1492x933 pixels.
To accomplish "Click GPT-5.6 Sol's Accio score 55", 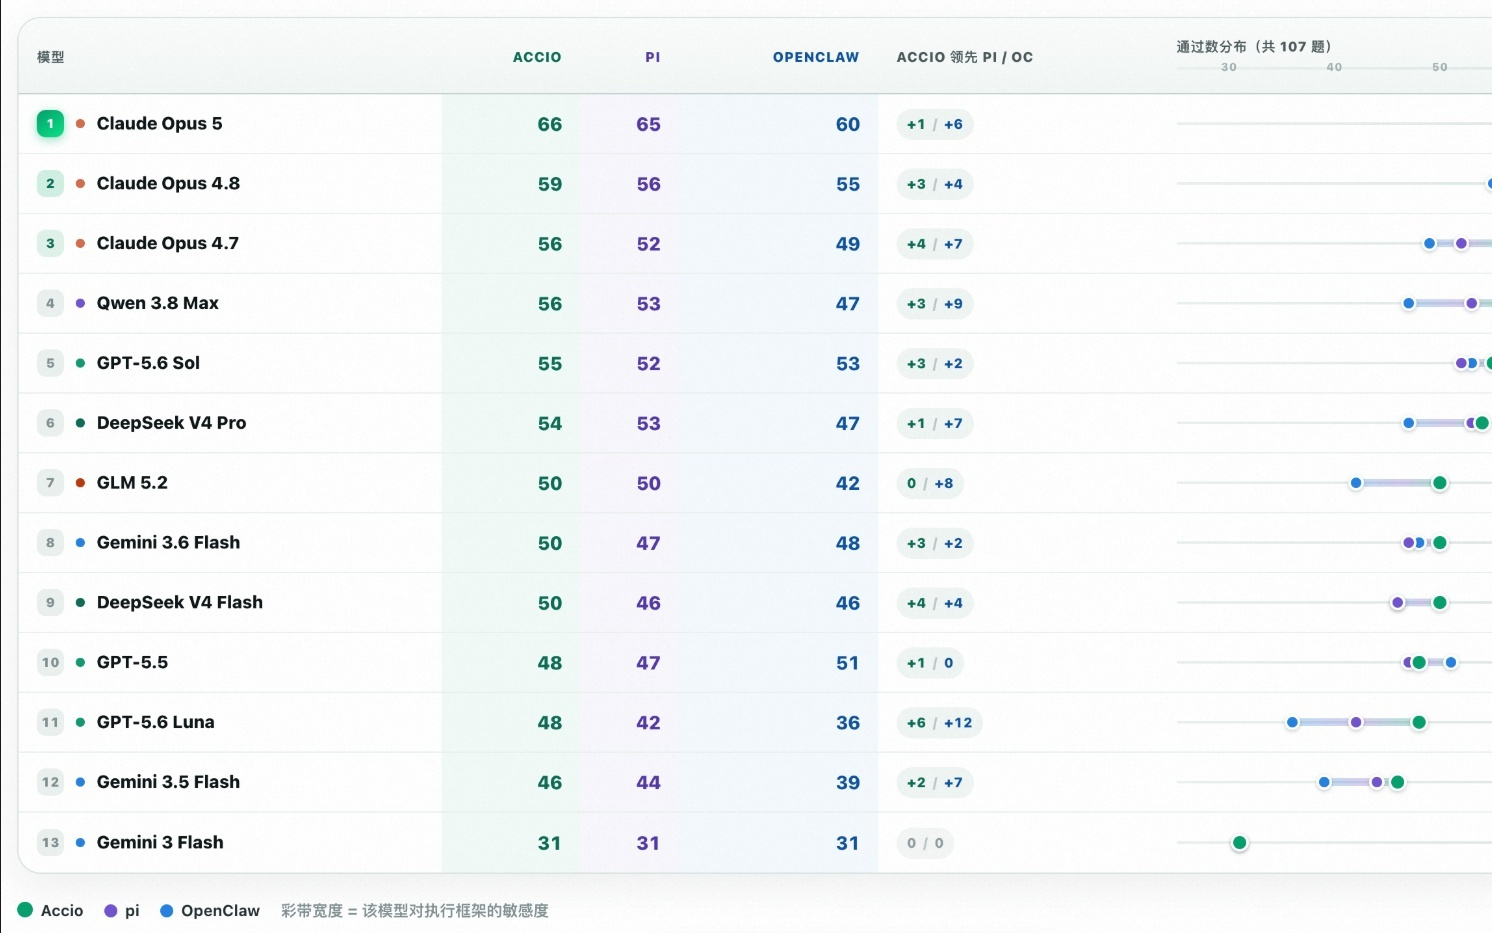I will pos(550,364).
